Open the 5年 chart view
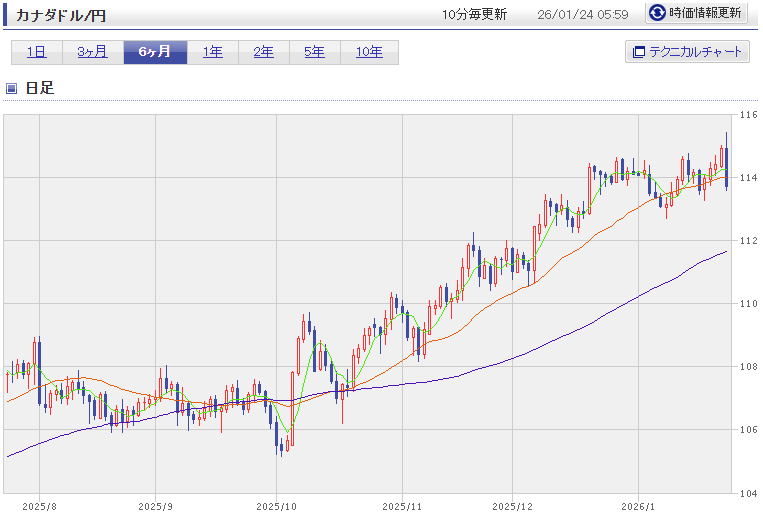The width and height of the screenshot is (763, 516). point(315,52)
